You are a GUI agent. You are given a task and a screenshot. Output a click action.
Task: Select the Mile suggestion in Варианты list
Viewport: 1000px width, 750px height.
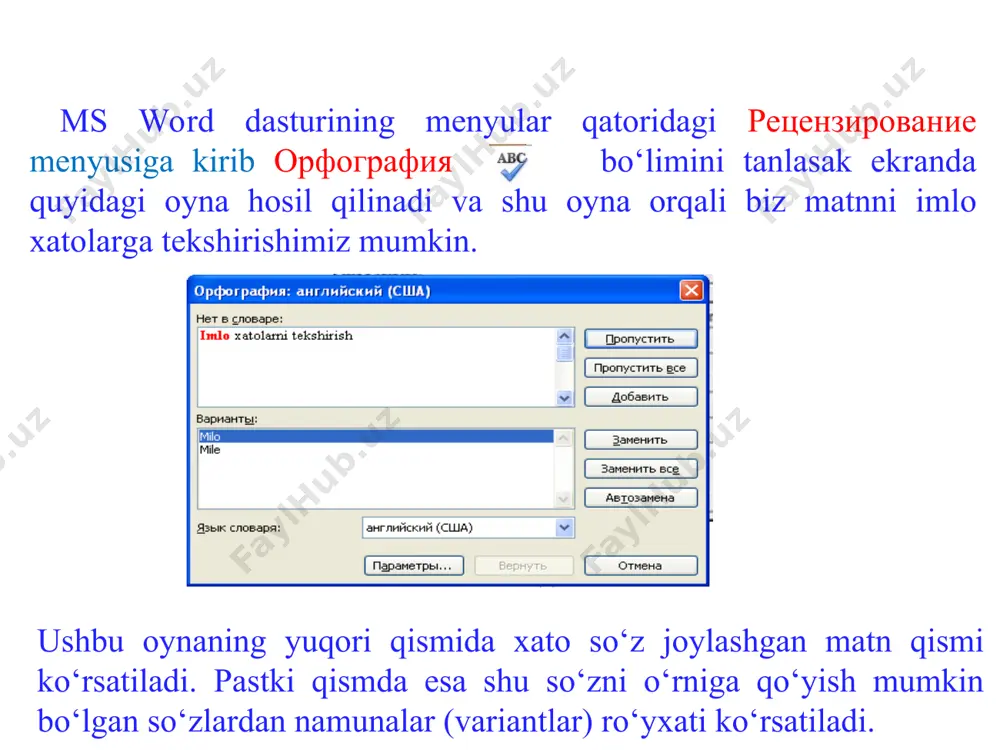[375, 450]
